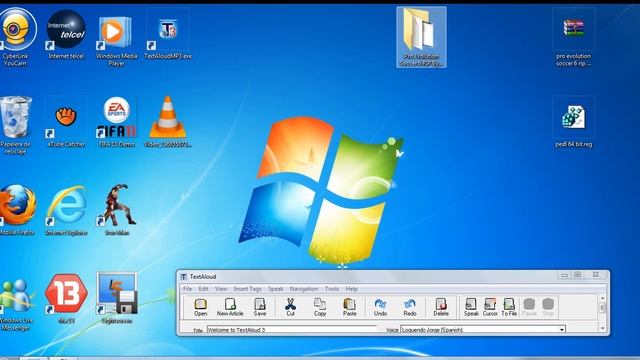Select the aTube Catcher shortcut
This screenshot has height=360, width=640.
(66, 122)
